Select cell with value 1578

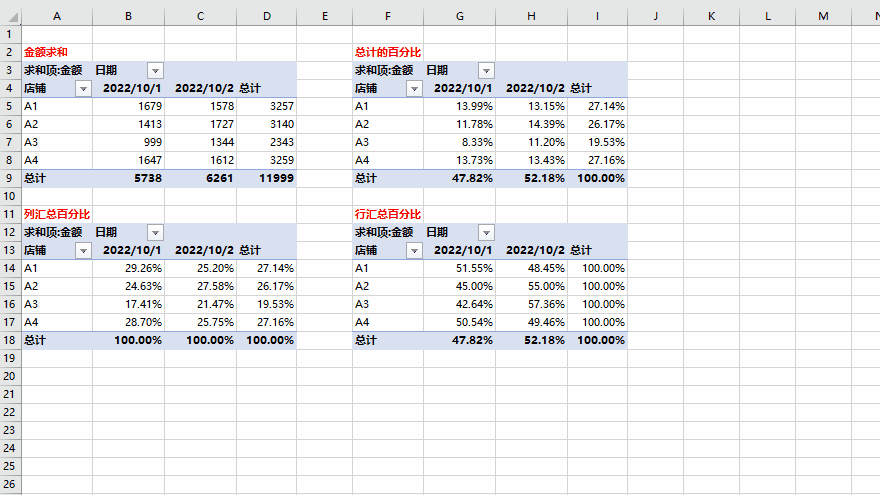[x=200, y=106]
